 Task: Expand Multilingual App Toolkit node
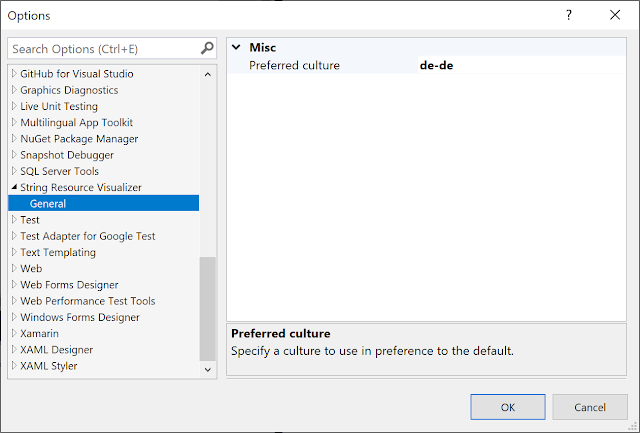[14, 122]
